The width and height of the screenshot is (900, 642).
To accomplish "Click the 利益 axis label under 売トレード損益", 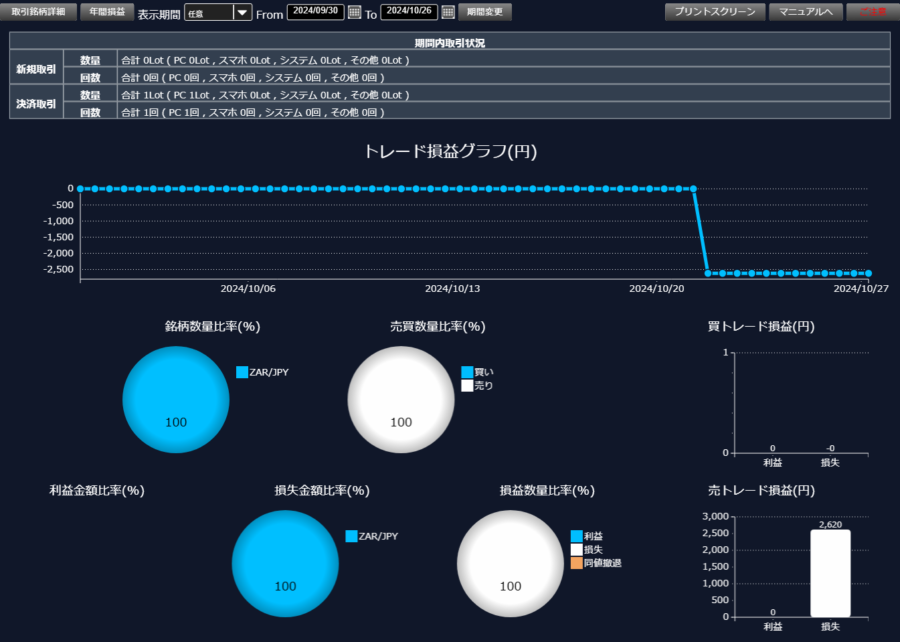I will 773,627.
